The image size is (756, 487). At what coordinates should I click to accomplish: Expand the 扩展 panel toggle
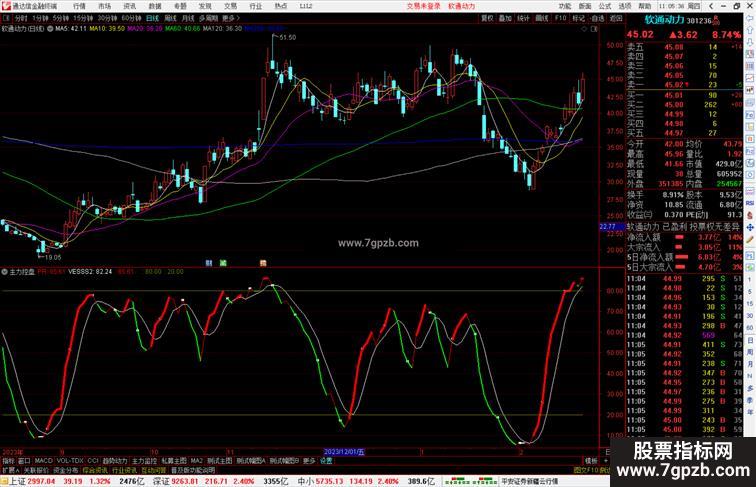[x=10, y=470]
